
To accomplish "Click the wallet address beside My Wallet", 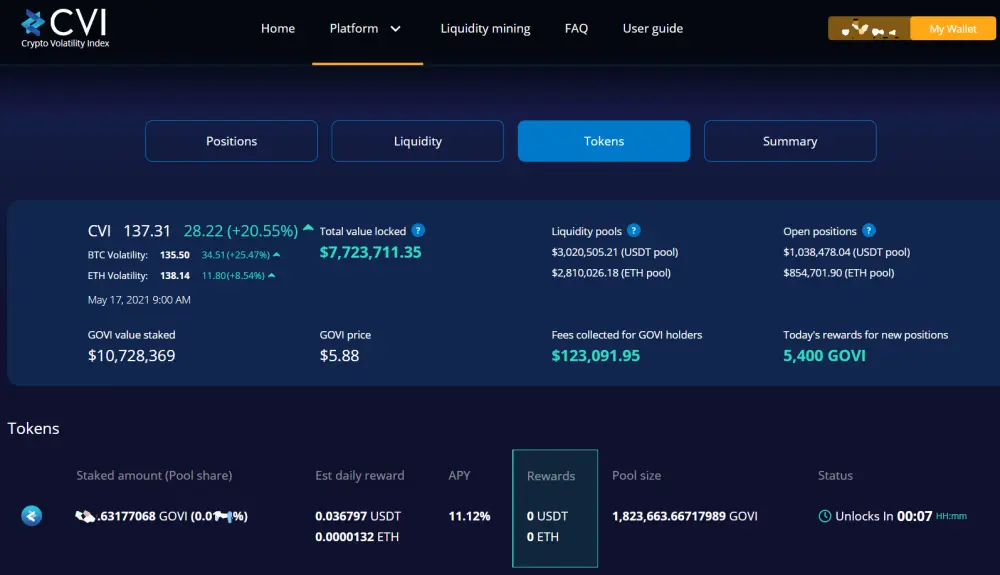I will click(869, 29).
